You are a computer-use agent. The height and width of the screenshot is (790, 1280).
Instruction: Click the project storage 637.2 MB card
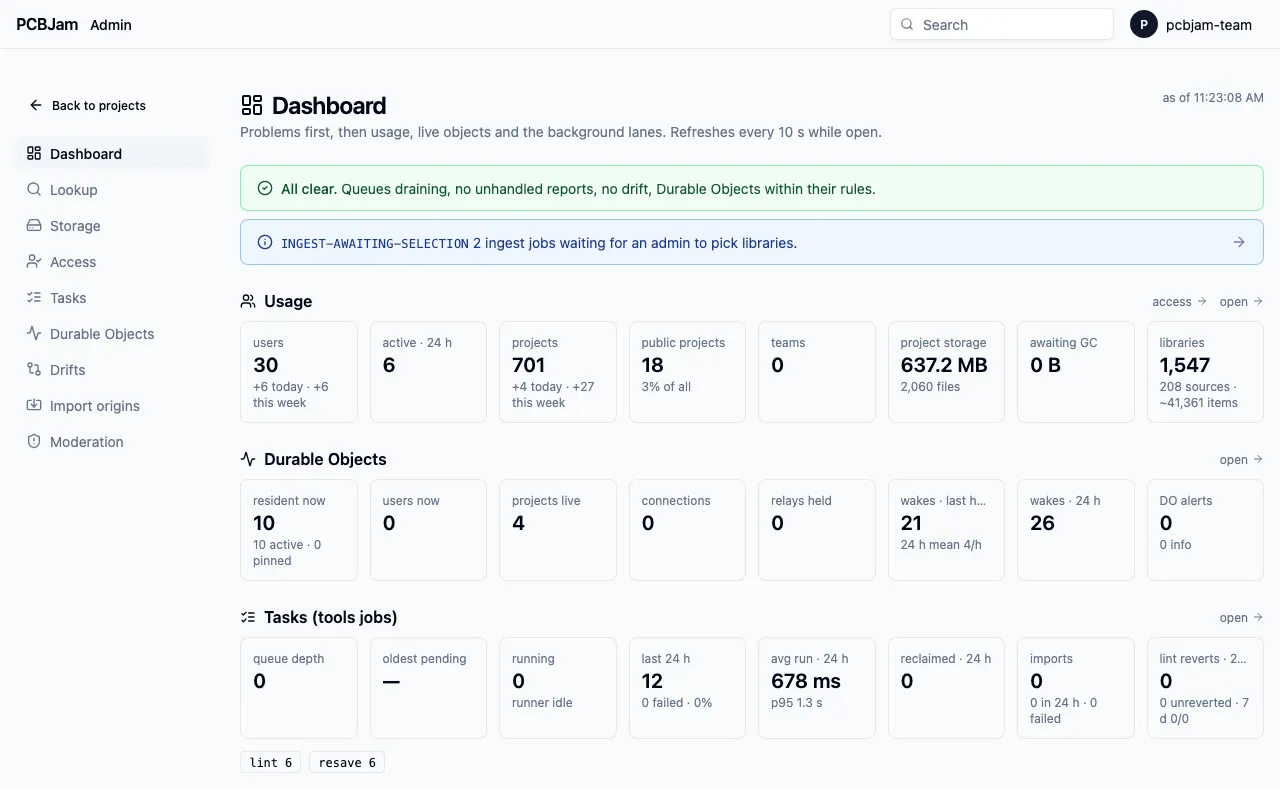point(946,372)
